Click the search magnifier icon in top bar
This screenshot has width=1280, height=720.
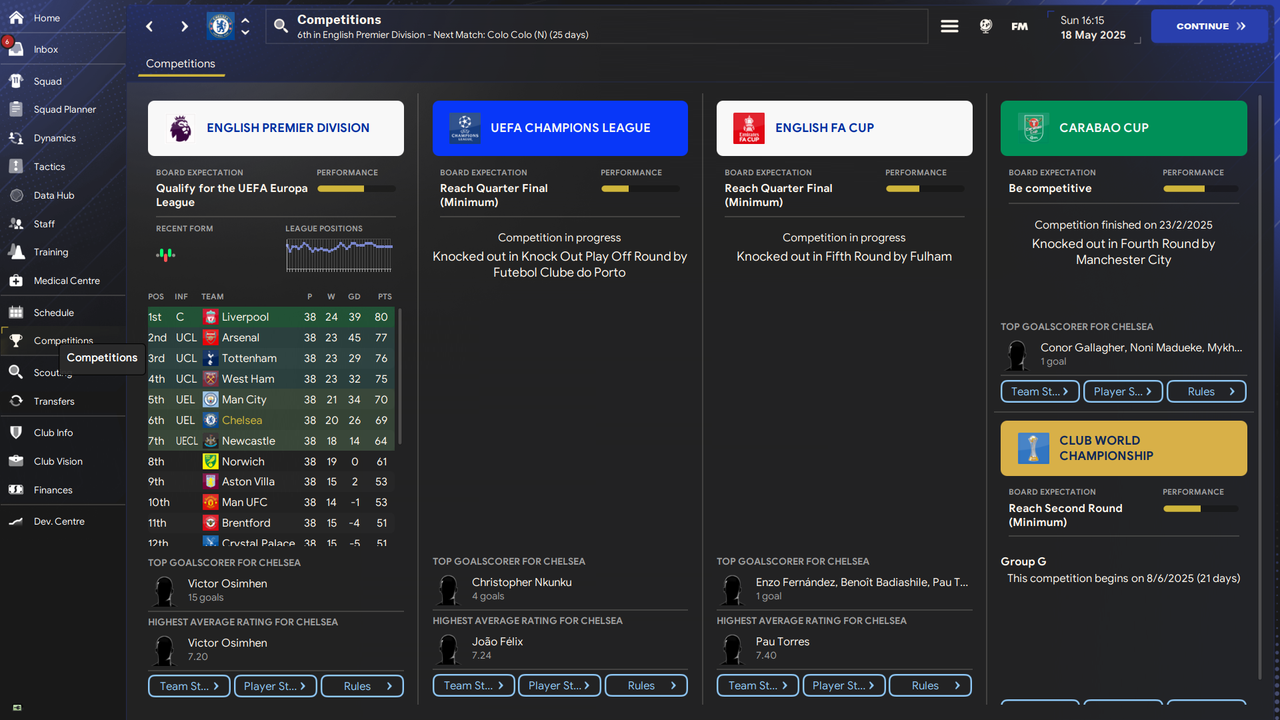281,27
